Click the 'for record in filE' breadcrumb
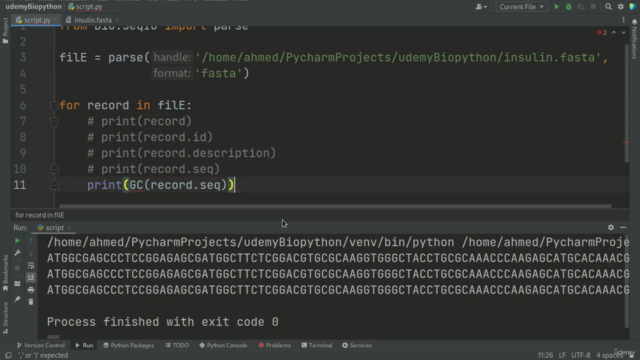Image resolution: width=640 pixels, height=360 pixels. (40, 215)
